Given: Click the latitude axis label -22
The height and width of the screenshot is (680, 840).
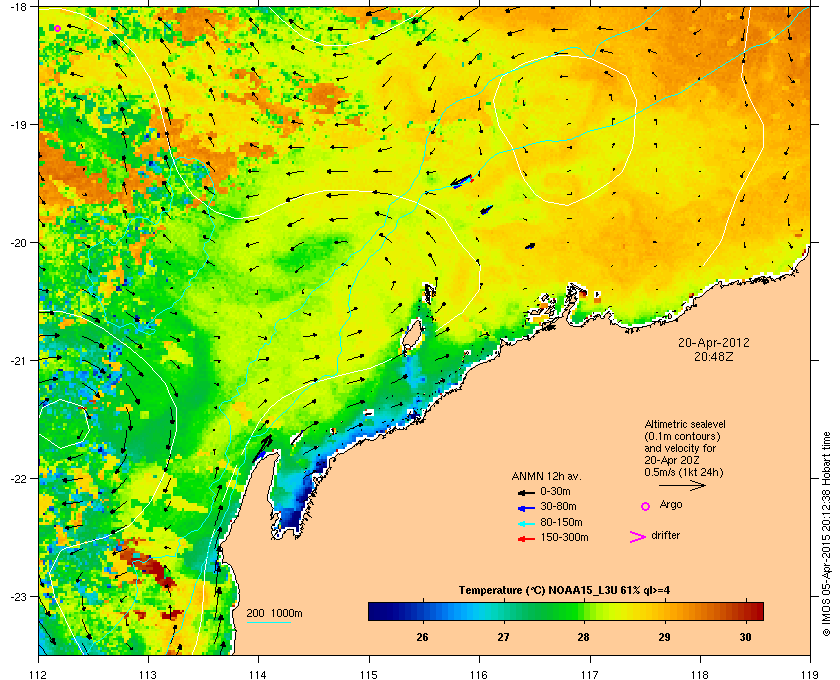Looking at the screenshot, I should pyautogui.click(x=18, y=479).
